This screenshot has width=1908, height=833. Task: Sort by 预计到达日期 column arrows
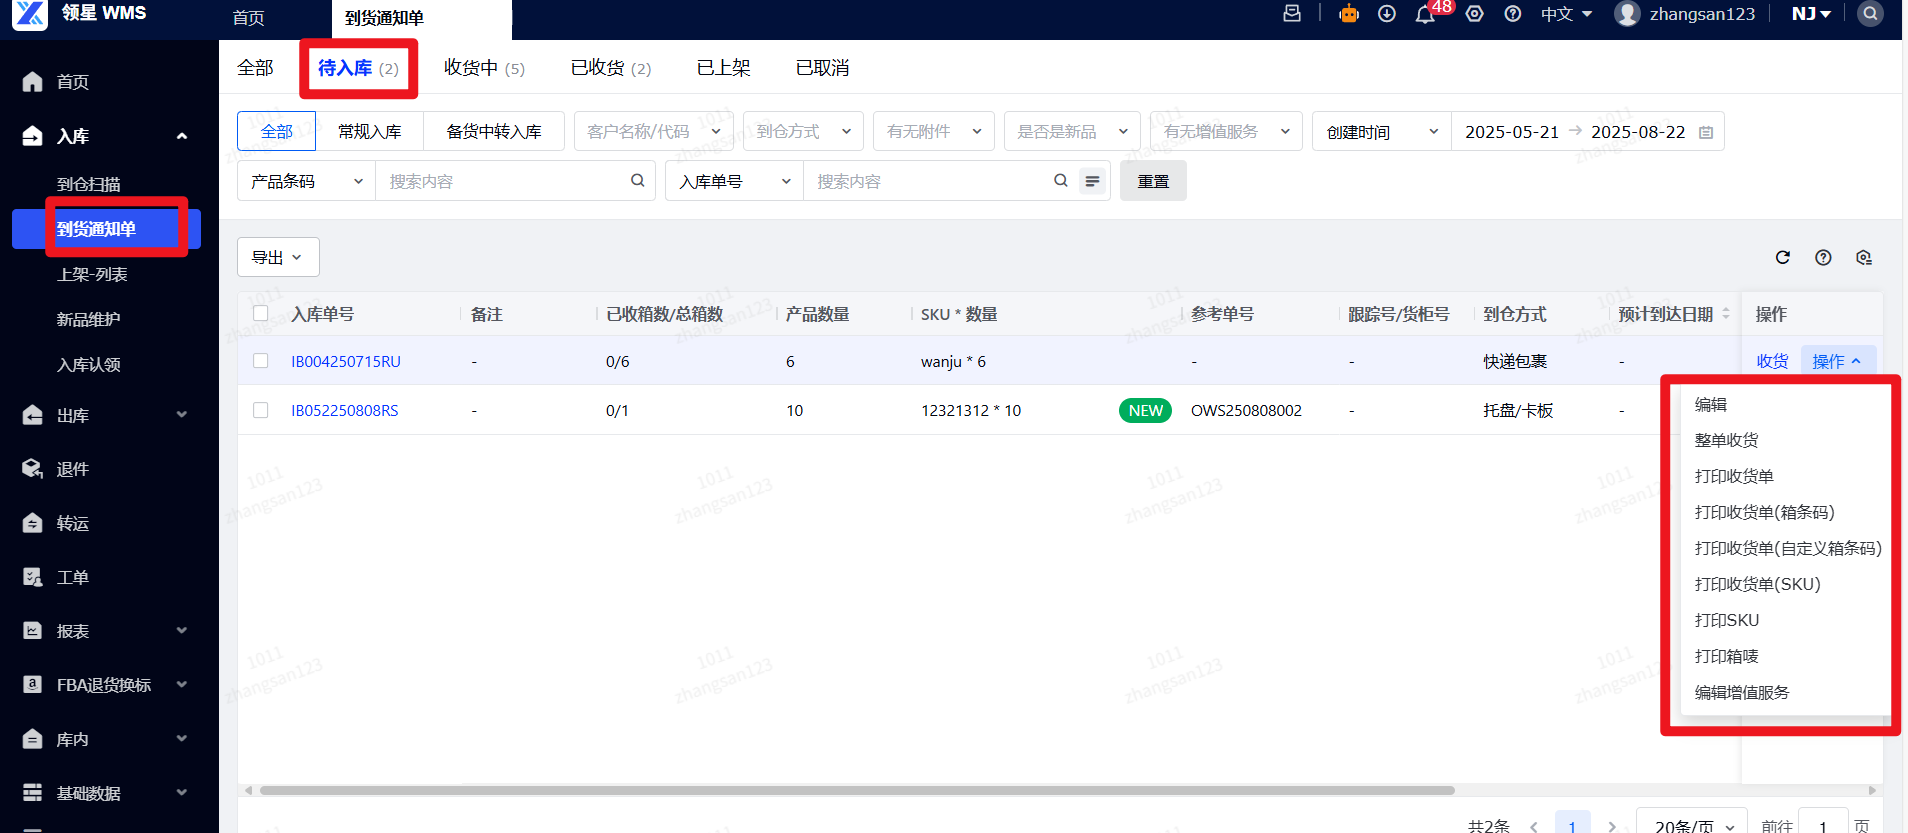point(1726,314)
